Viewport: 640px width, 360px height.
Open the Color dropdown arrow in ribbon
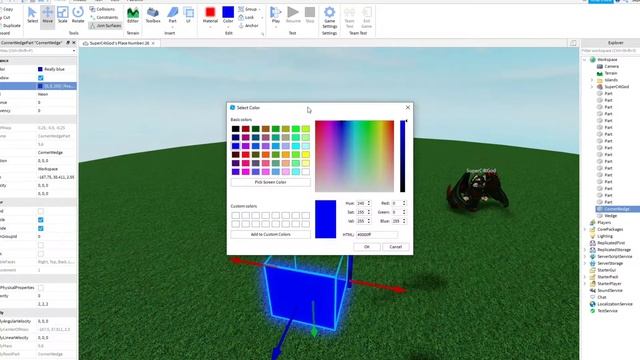tap(228, 27)
